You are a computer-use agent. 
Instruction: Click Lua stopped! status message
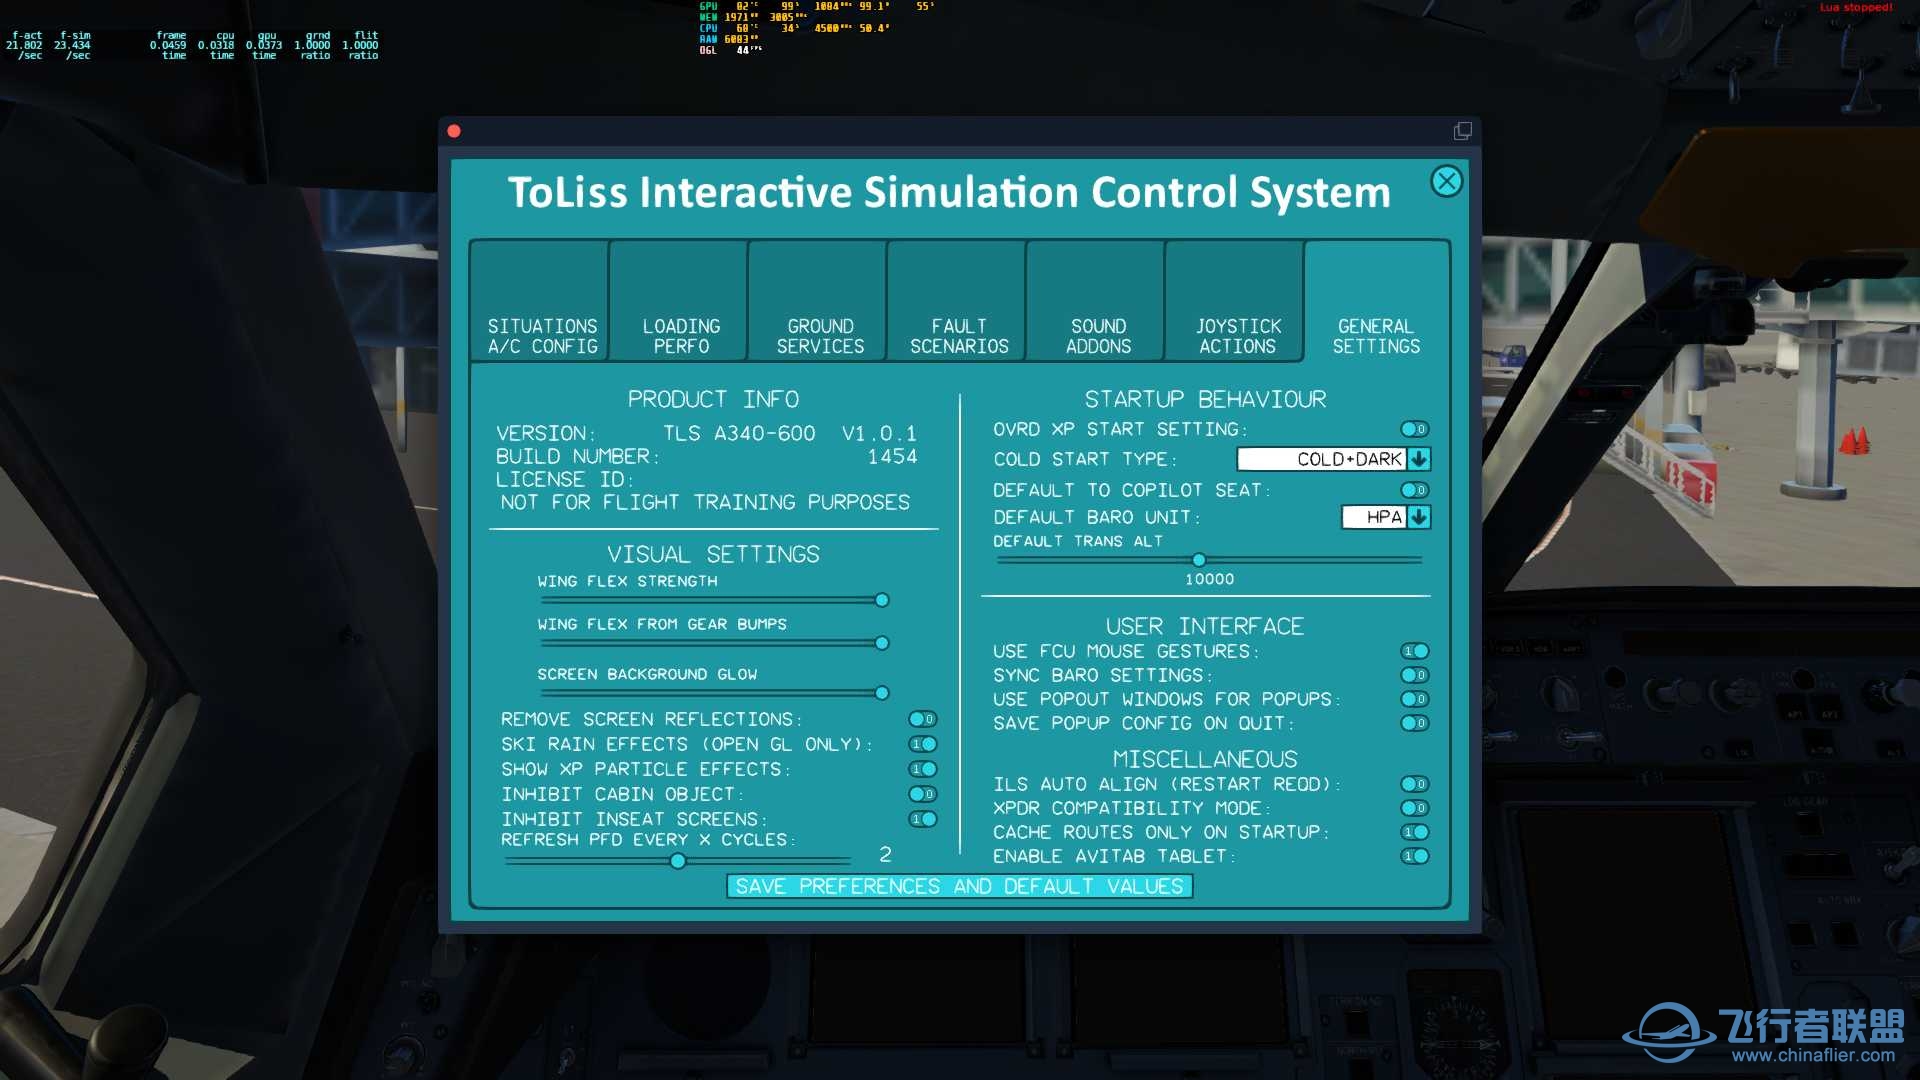pos(1856,7)
